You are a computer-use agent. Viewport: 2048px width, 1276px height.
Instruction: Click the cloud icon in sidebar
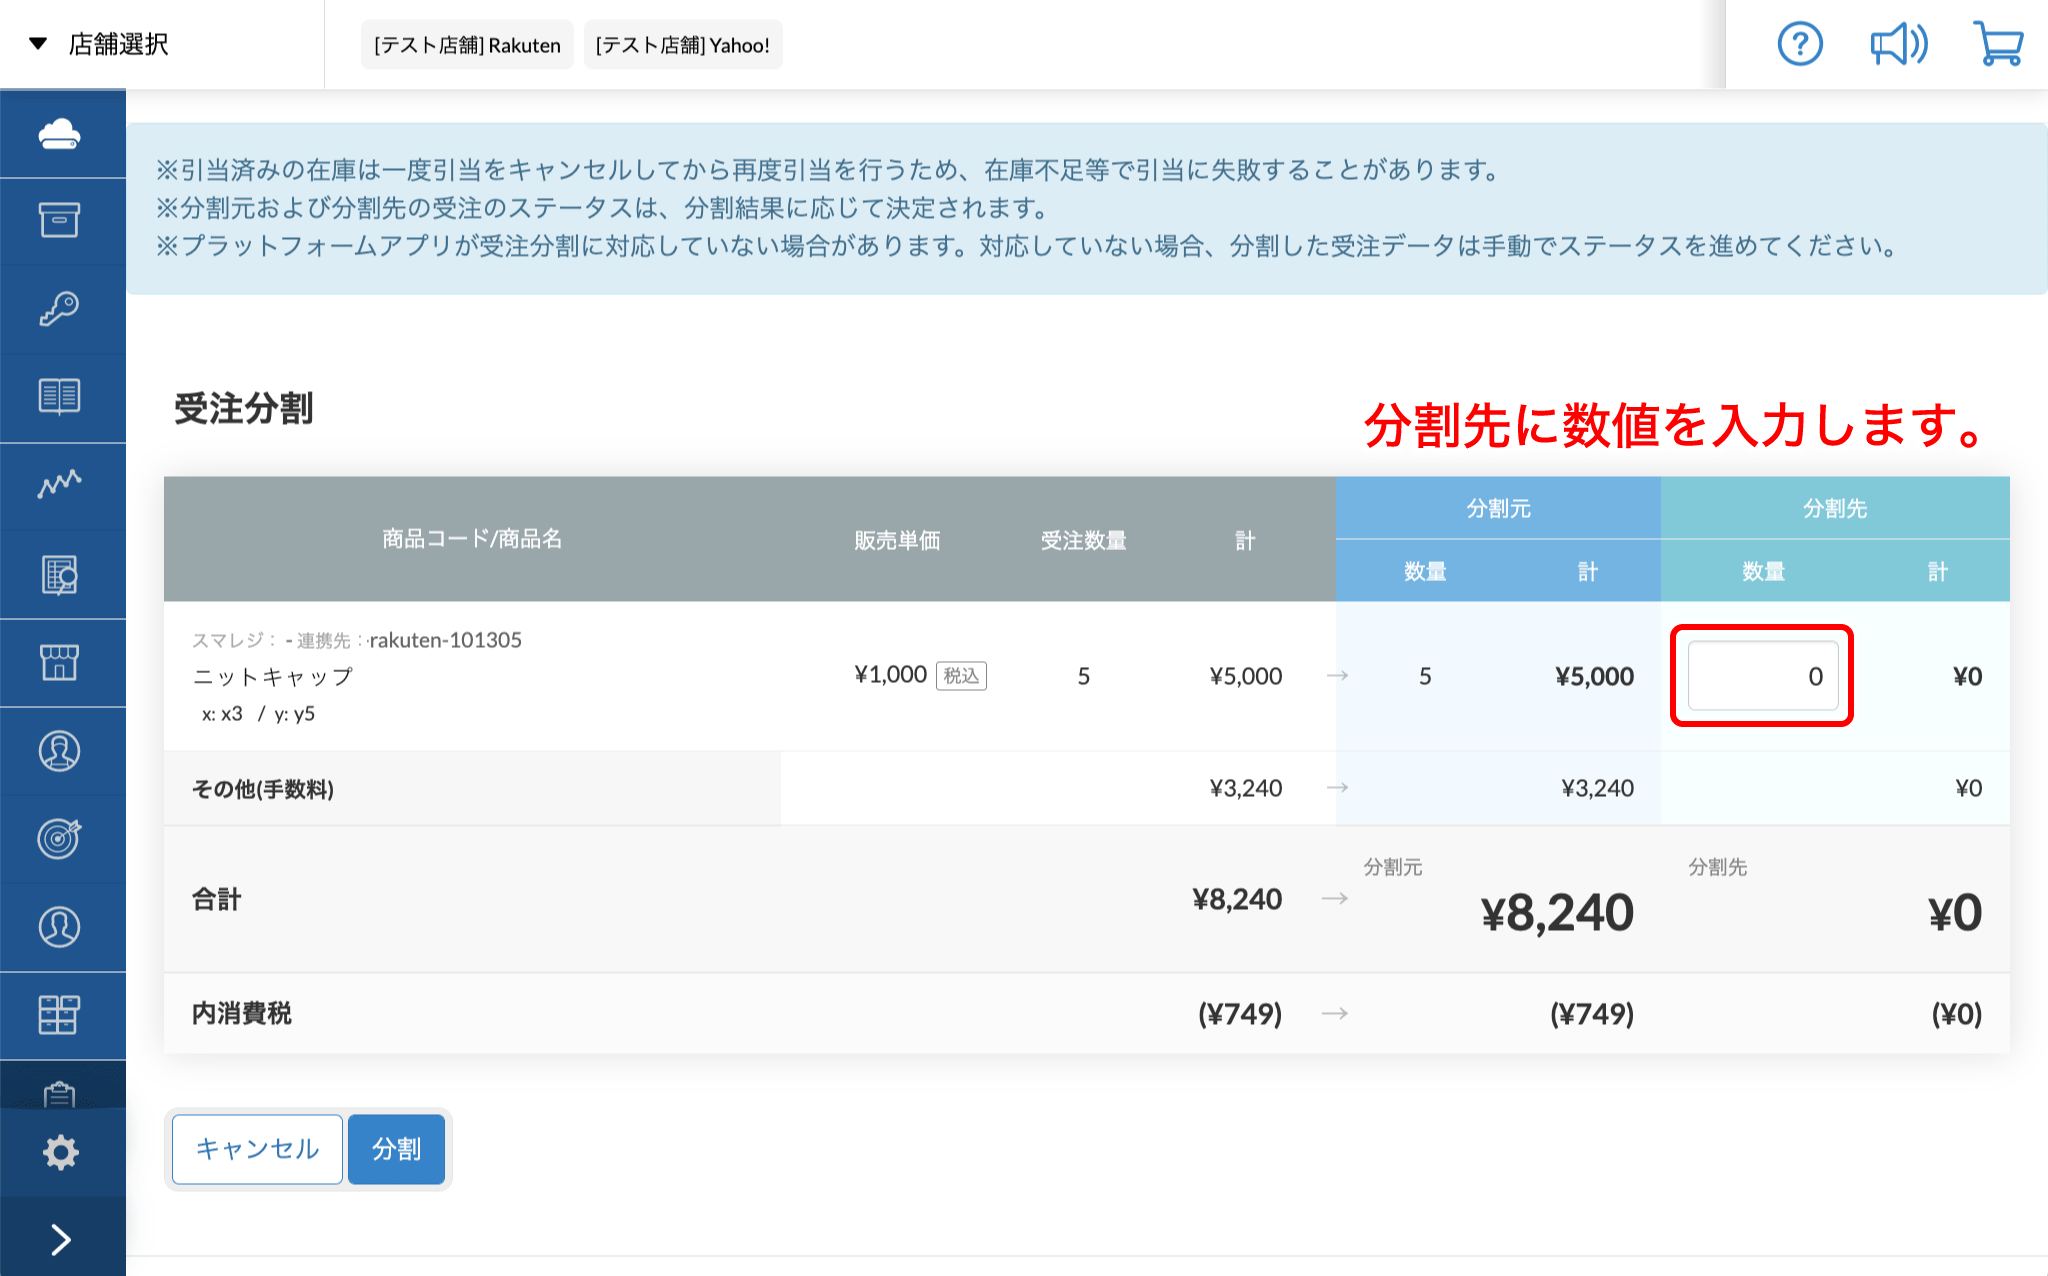click(x=60, y=133)
